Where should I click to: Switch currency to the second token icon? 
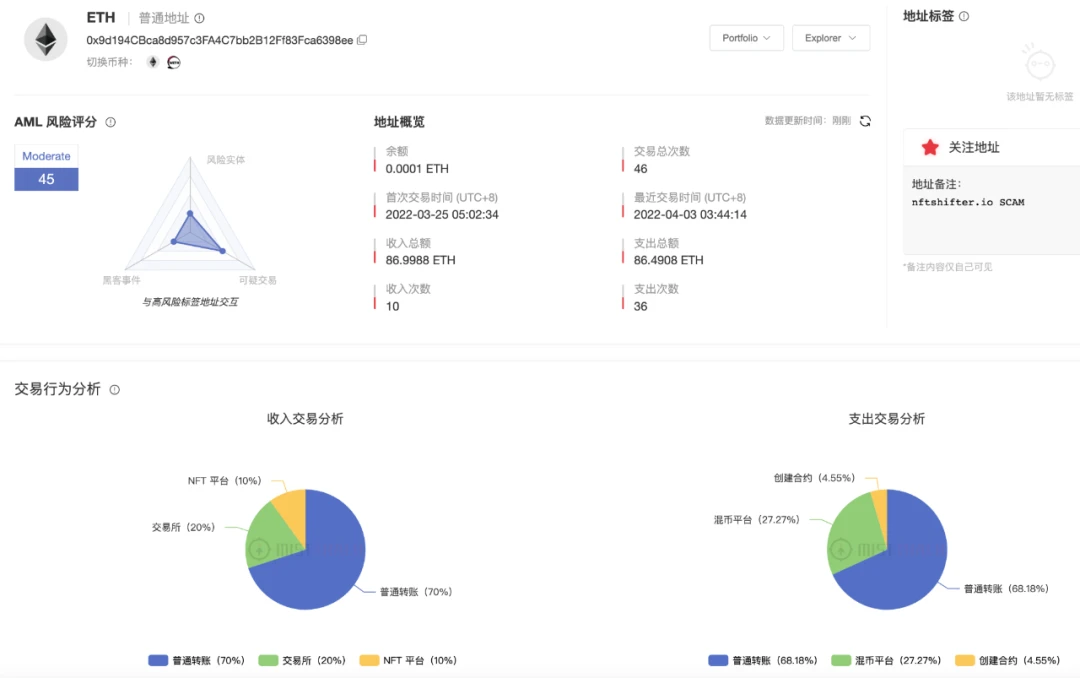coord(174,62)
